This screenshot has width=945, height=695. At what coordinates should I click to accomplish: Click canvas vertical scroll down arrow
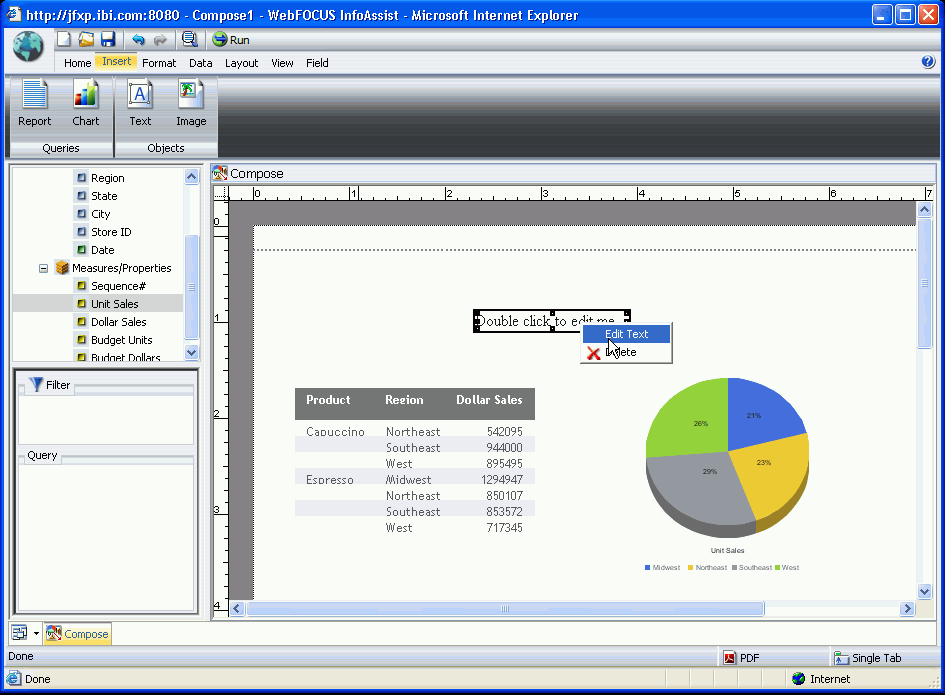pos(925,591)
